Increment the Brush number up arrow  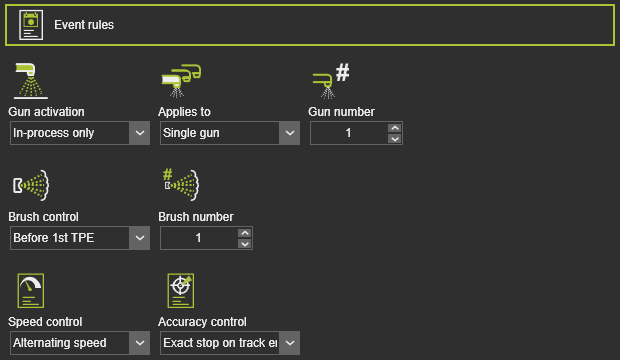[x=245, y=233]
